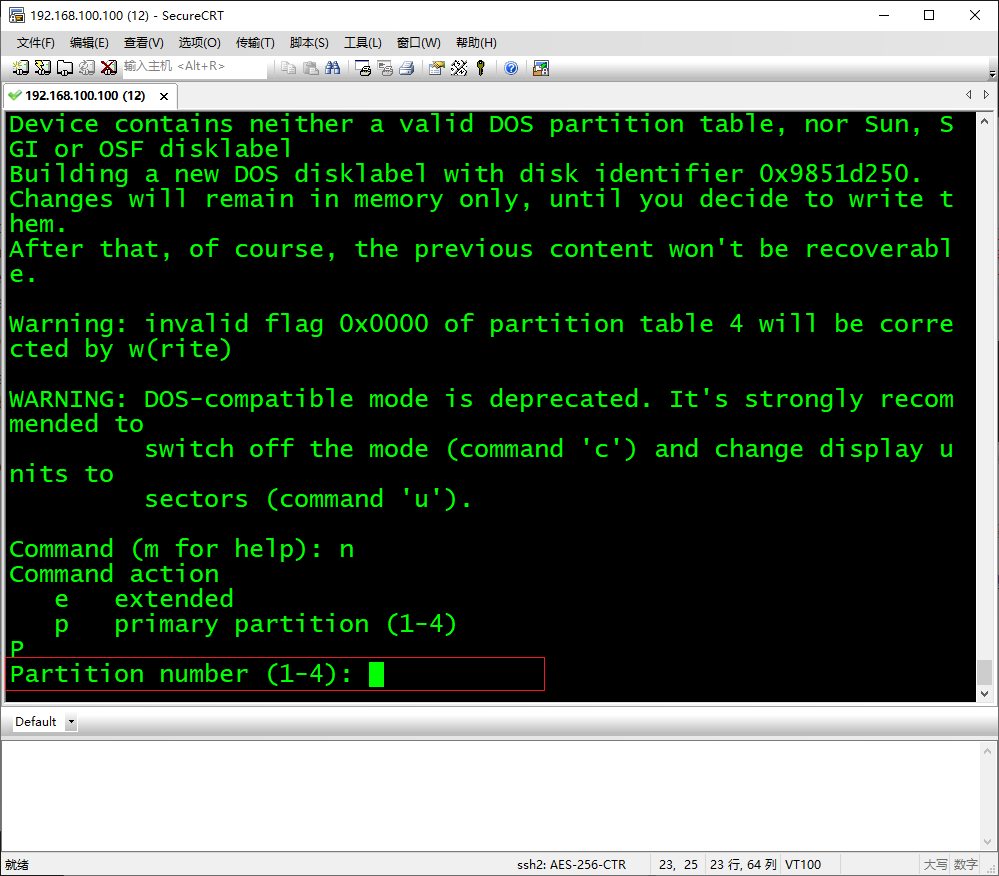Click inside the chat window input area
Image resolution: width=999 pixels, height=876 pixels.
tap(489, 795)
